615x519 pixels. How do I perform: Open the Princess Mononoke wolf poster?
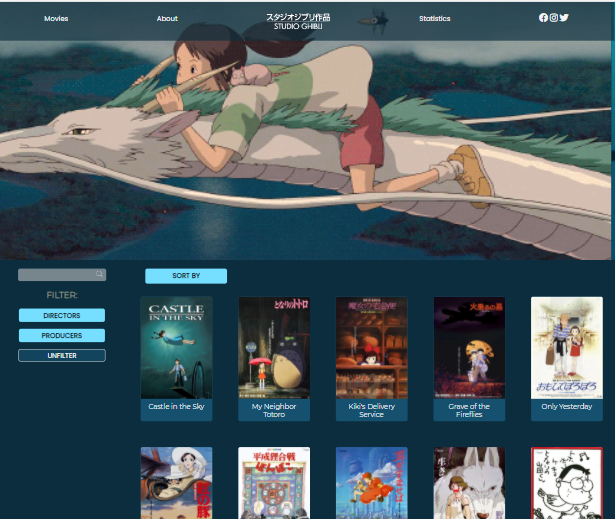tap(469, 483)
